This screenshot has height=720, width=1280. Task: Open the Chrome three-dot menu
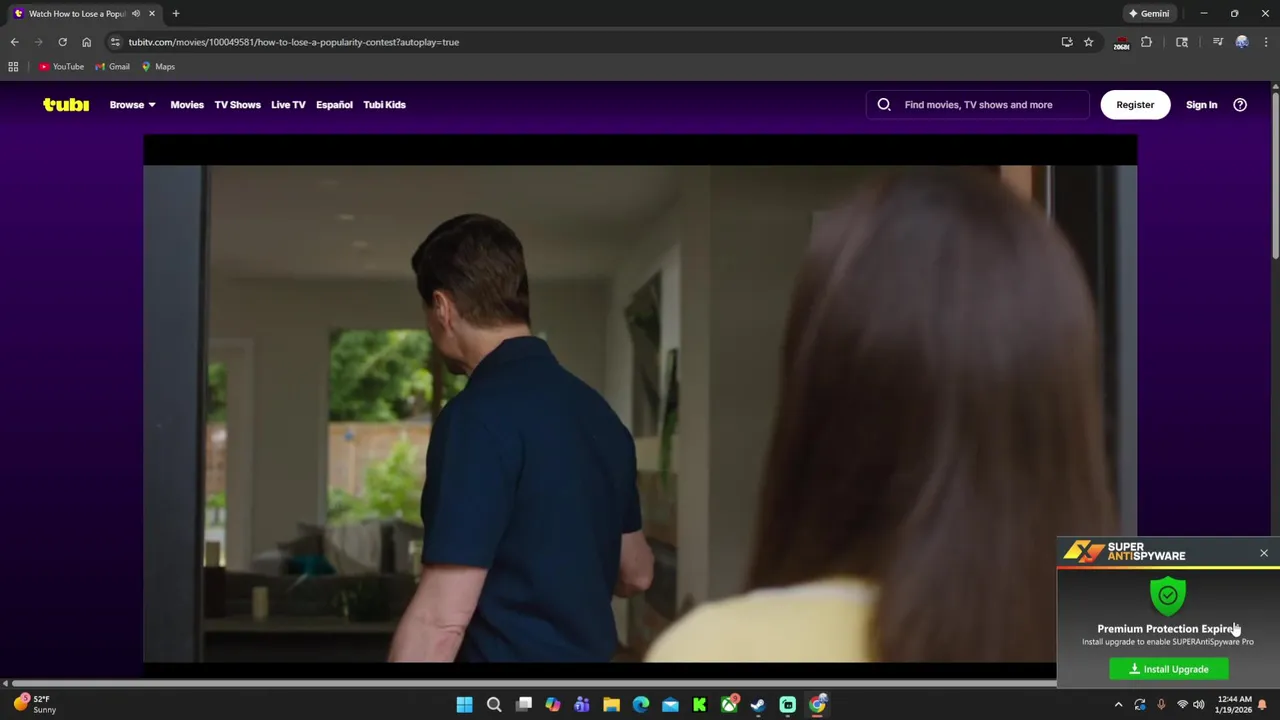[1266, 42]
